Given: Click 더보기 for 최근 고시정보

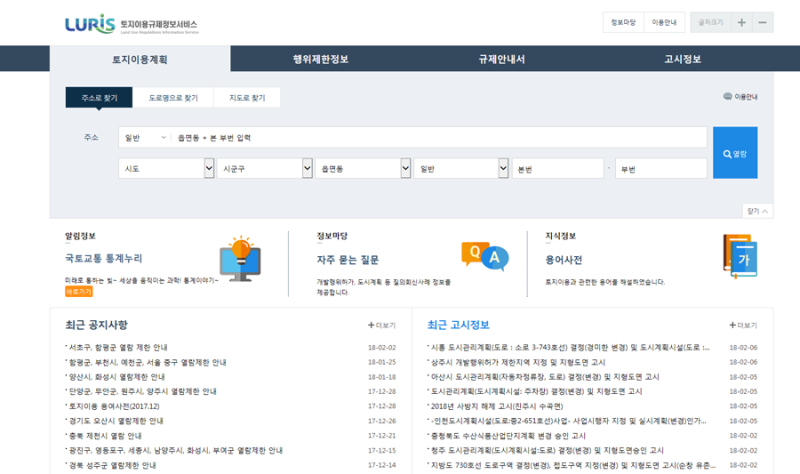Looking at the screenshot, I should coord(743,325).
